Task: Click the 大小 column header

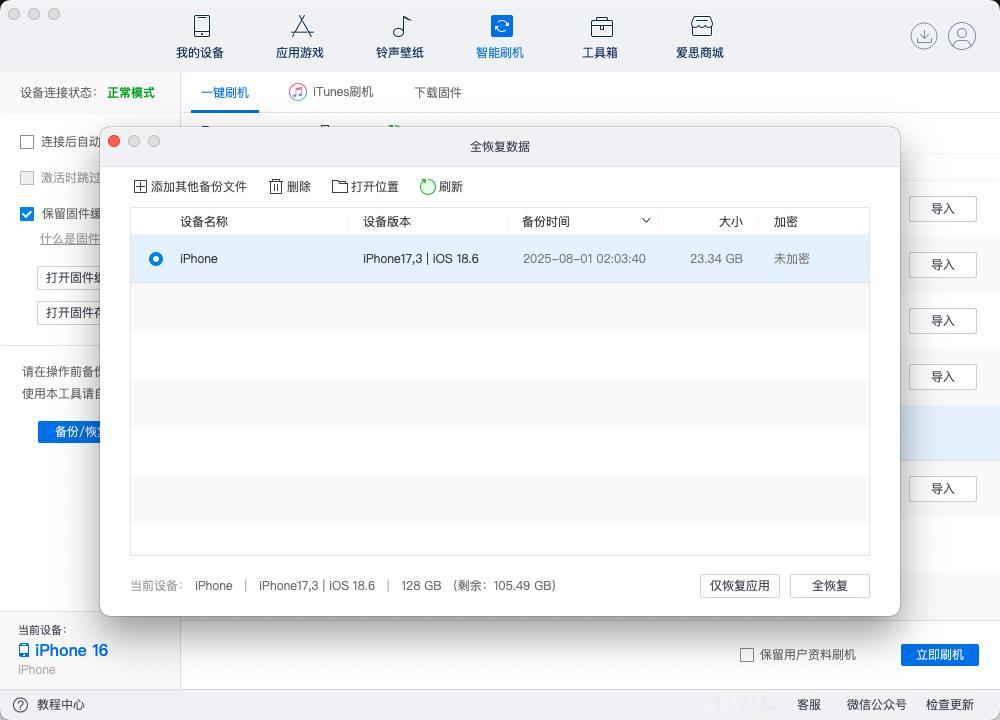Action: 731,221
